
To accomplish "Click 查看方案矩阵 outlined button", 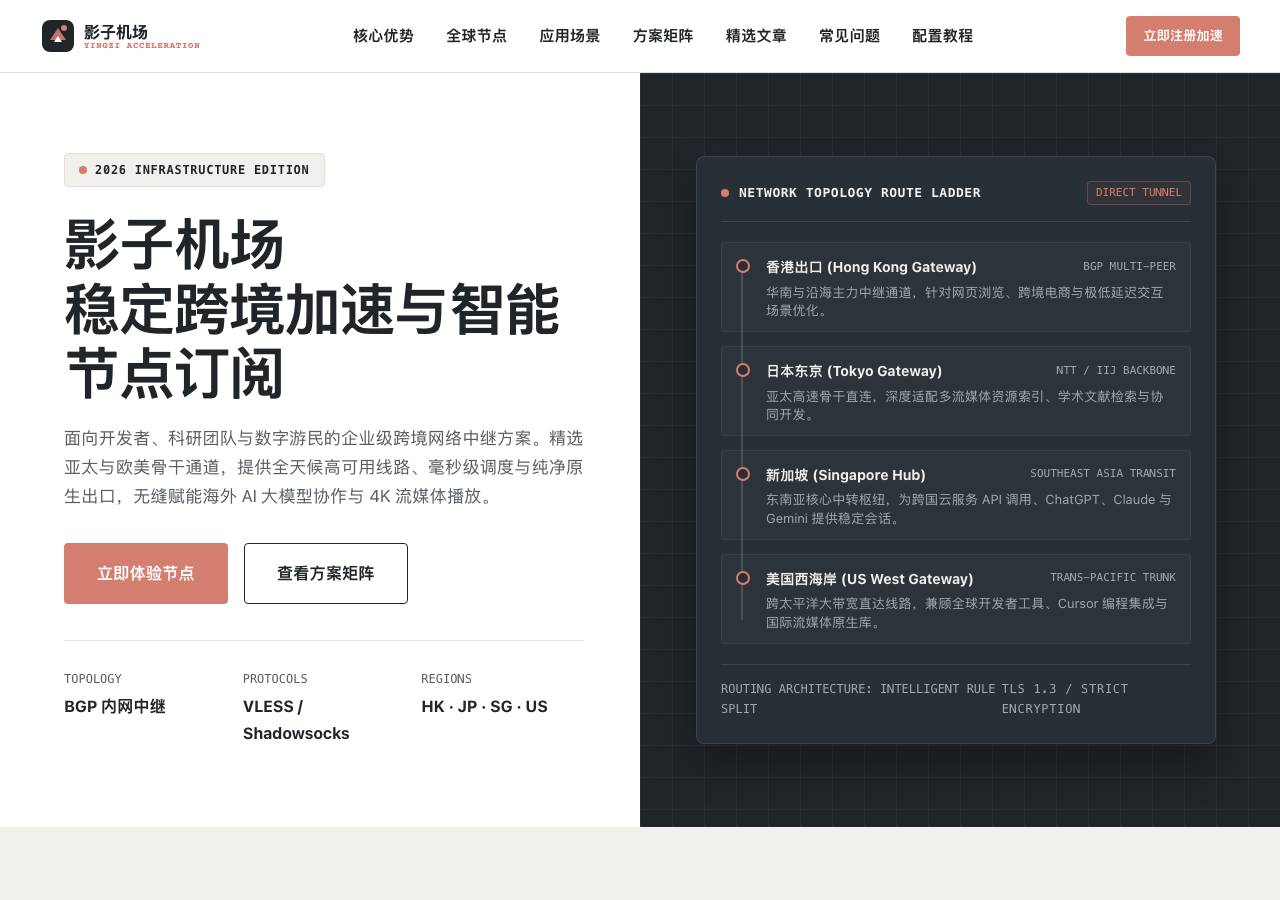I will [x=326, y=573].
